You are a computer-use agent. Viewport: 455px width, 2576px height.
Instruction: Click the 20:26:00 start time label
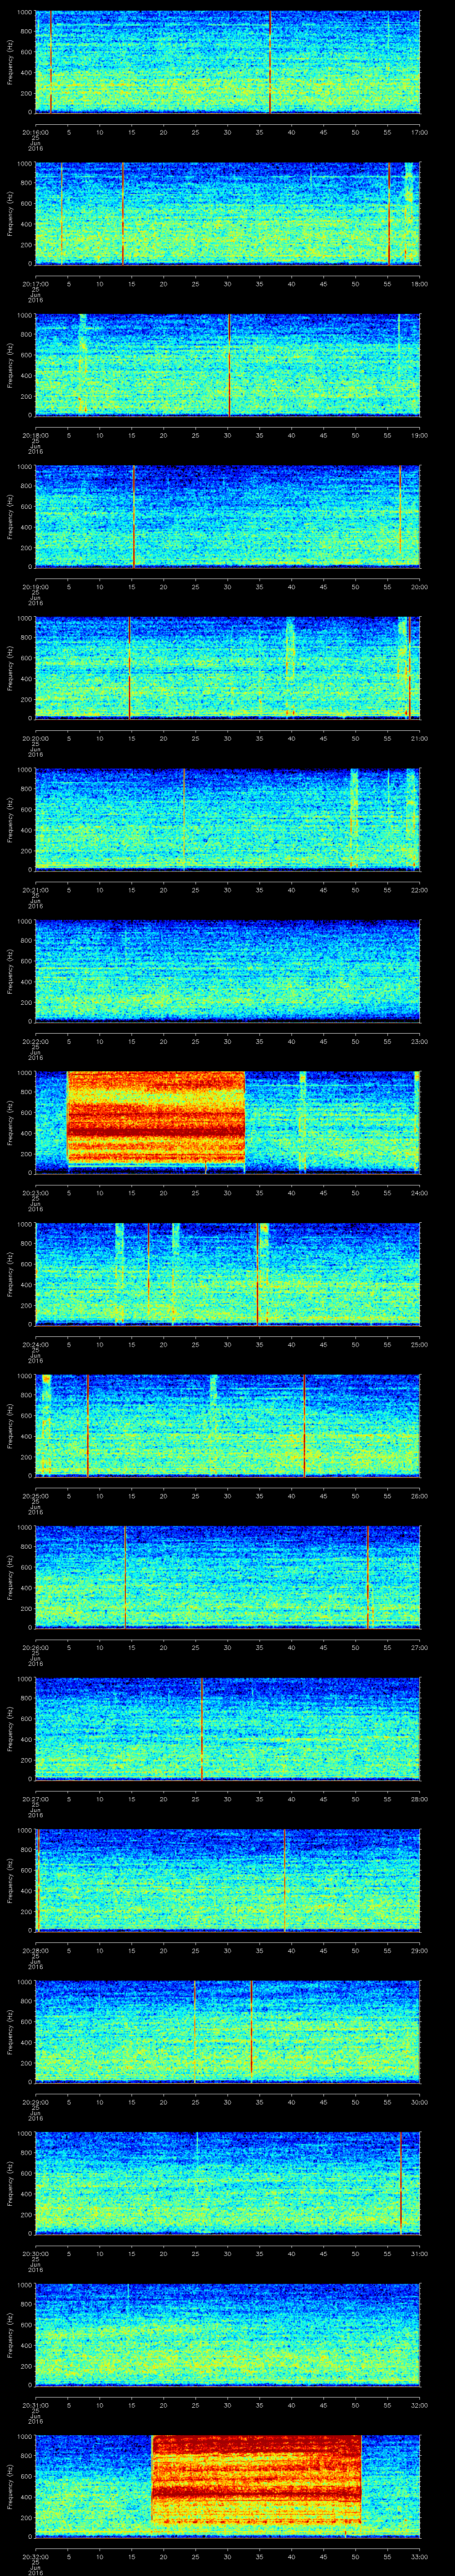coord(35,1647)
